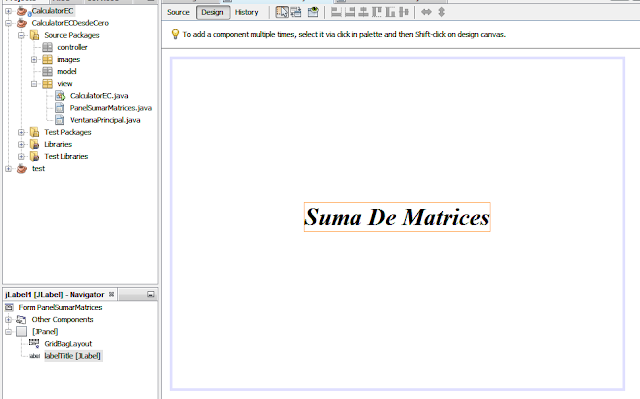Click the third alignment icon with the center bar
This screenshot has width=640, height=399.
tap(363, 12)
